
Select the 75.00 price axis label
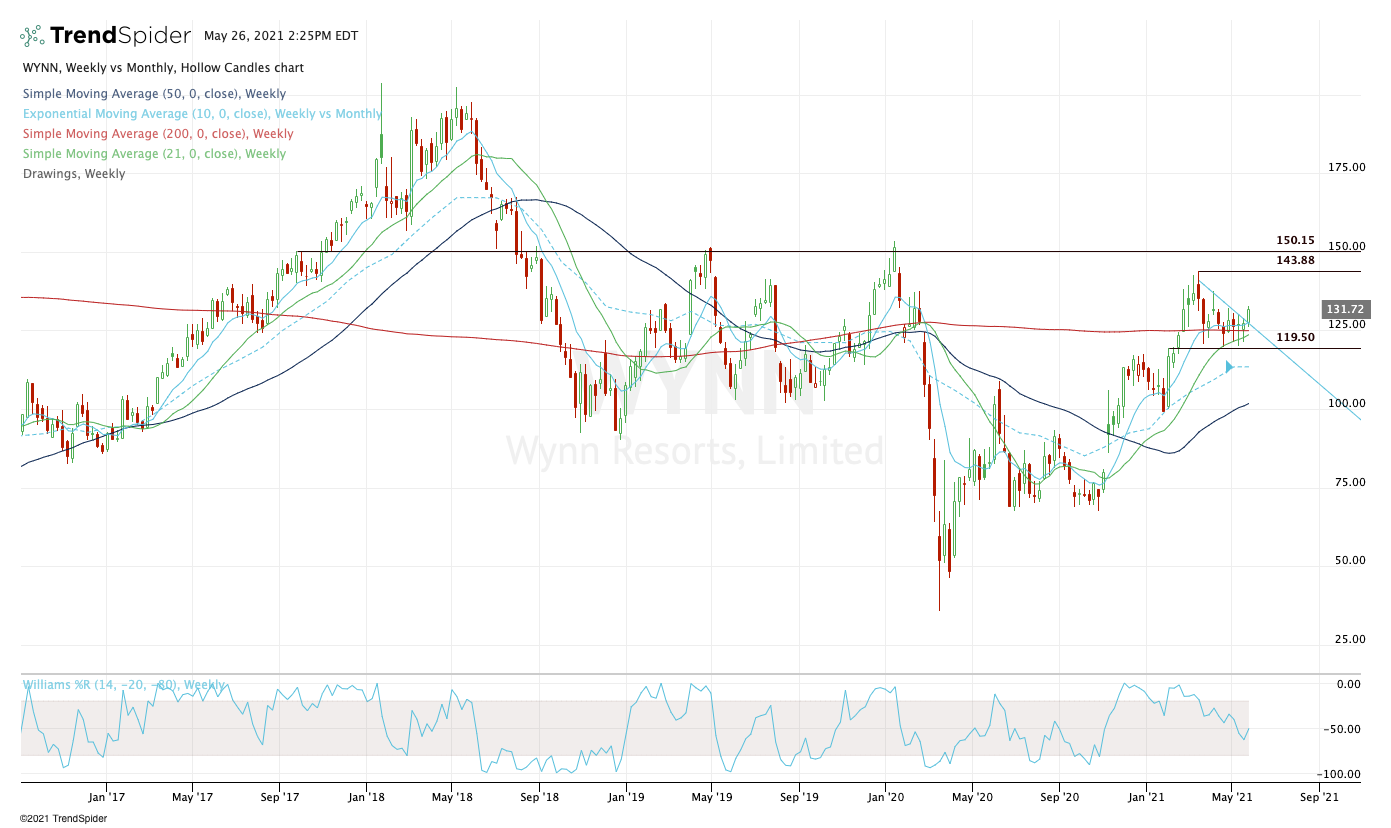tap(1348, 482)
